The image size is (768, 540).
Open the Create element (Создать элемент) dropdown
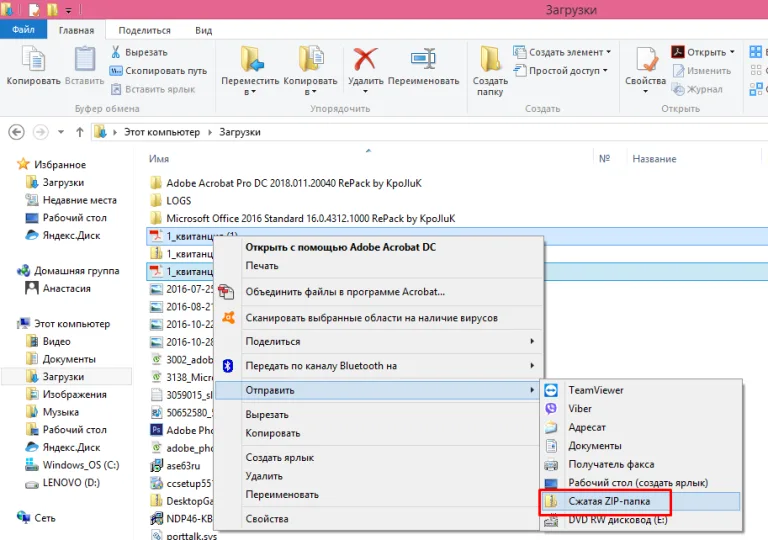(x=562, y=52)
